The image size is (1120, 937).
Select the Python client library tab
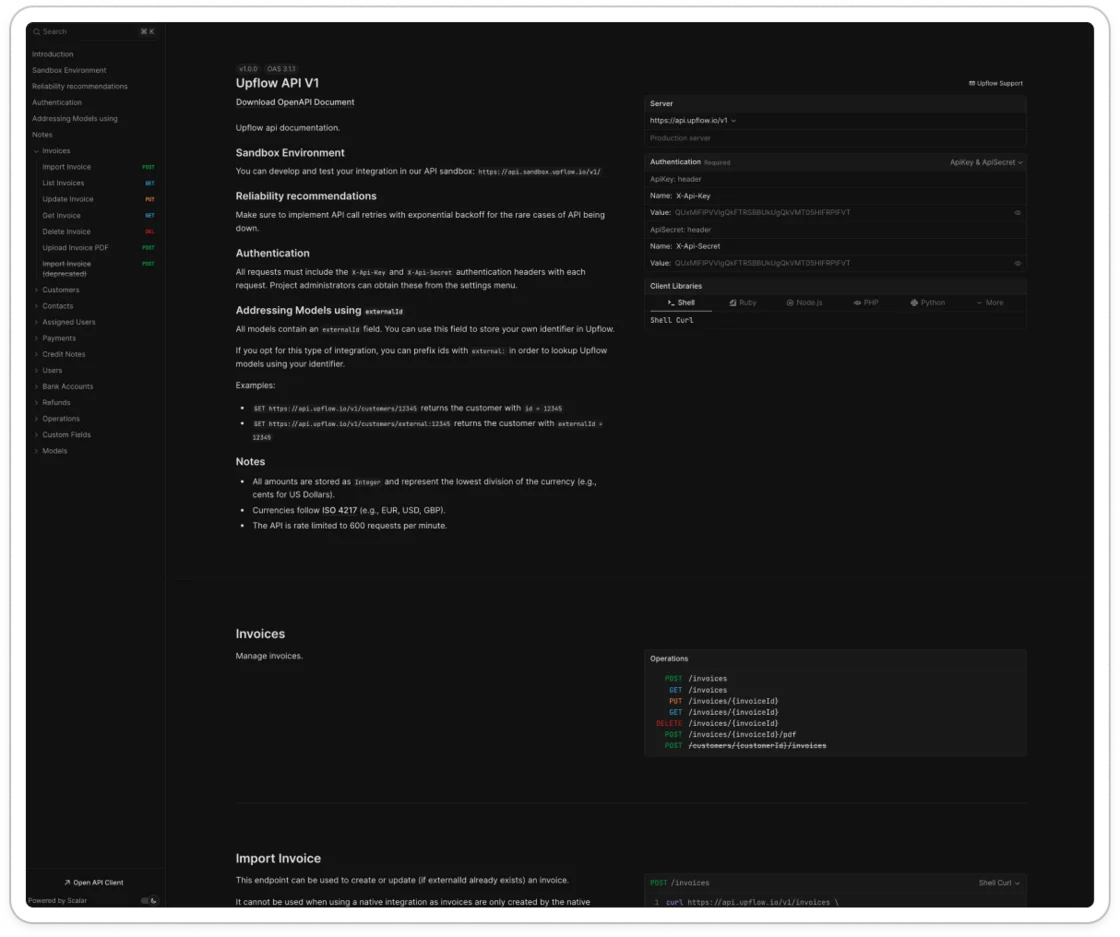click(x=927, y=303)
